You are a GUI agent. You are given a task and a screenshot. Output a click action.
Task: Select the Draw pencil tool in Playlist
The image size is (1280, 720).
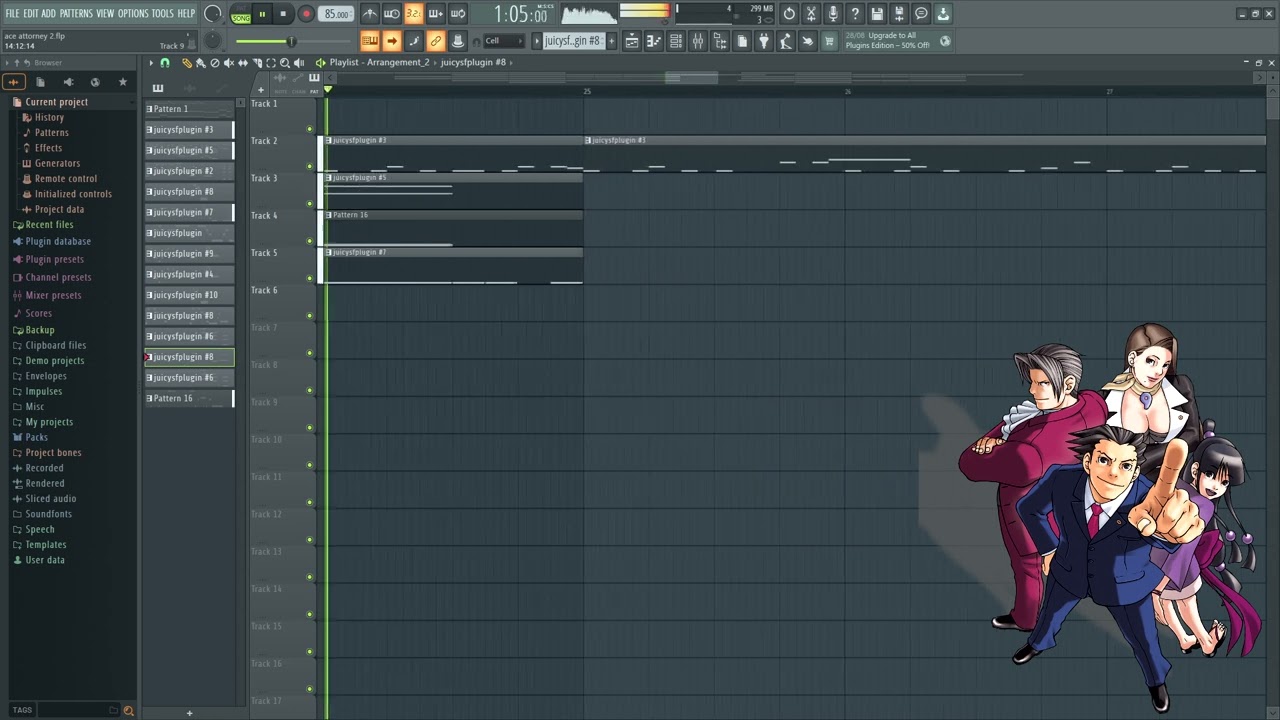coord(187,63)
